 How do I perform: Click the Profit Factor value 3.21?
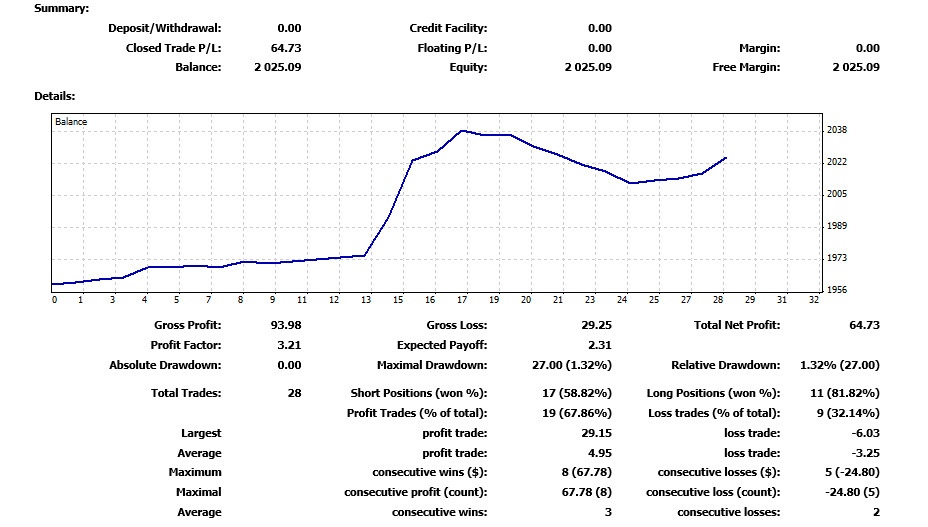pos(289,345)
